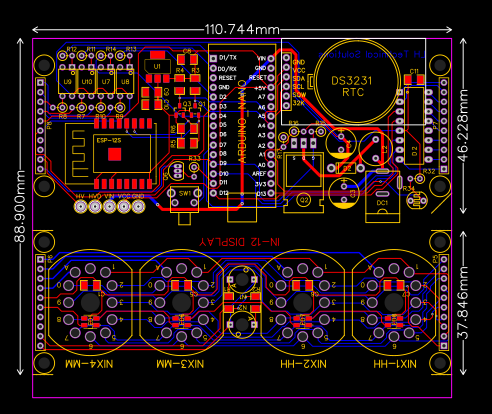The width and height of the screenshot is (492, 414).
Task: Select the NIX3-MM nixie tube label
Action: pyautogui.click(x=180, y=364)
